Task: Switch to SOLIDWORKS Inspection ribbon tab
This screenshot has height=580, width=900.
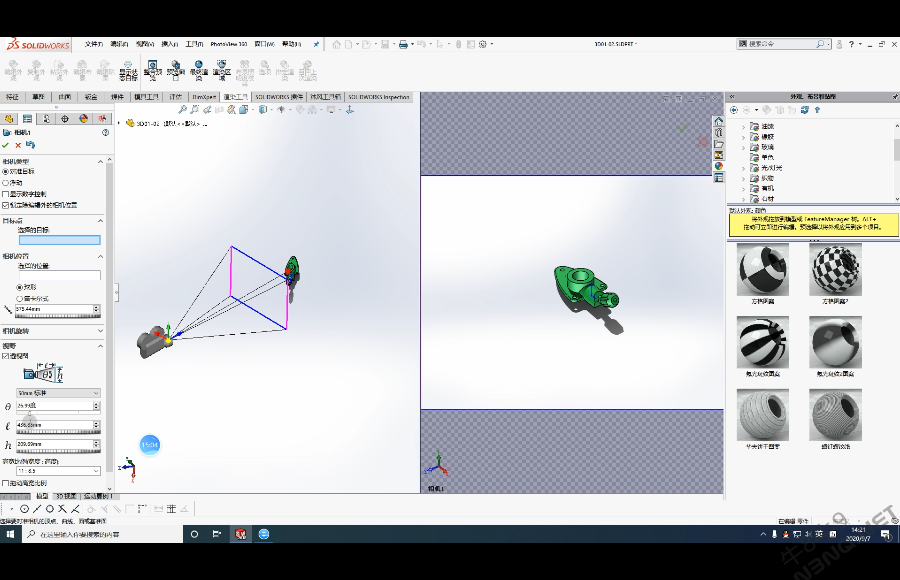Action: pyautogui.click(x=379, y=97)
